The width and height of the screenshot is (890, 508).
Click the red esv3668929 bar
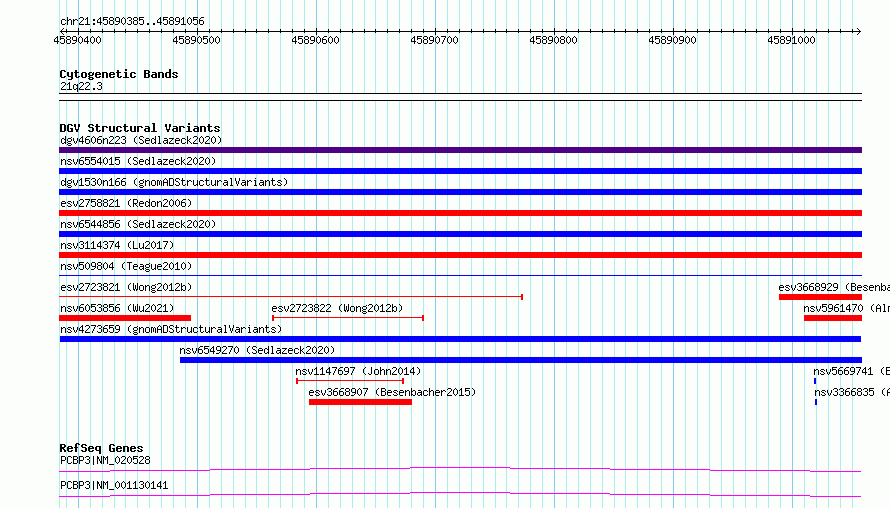click(x=820, y=297)
